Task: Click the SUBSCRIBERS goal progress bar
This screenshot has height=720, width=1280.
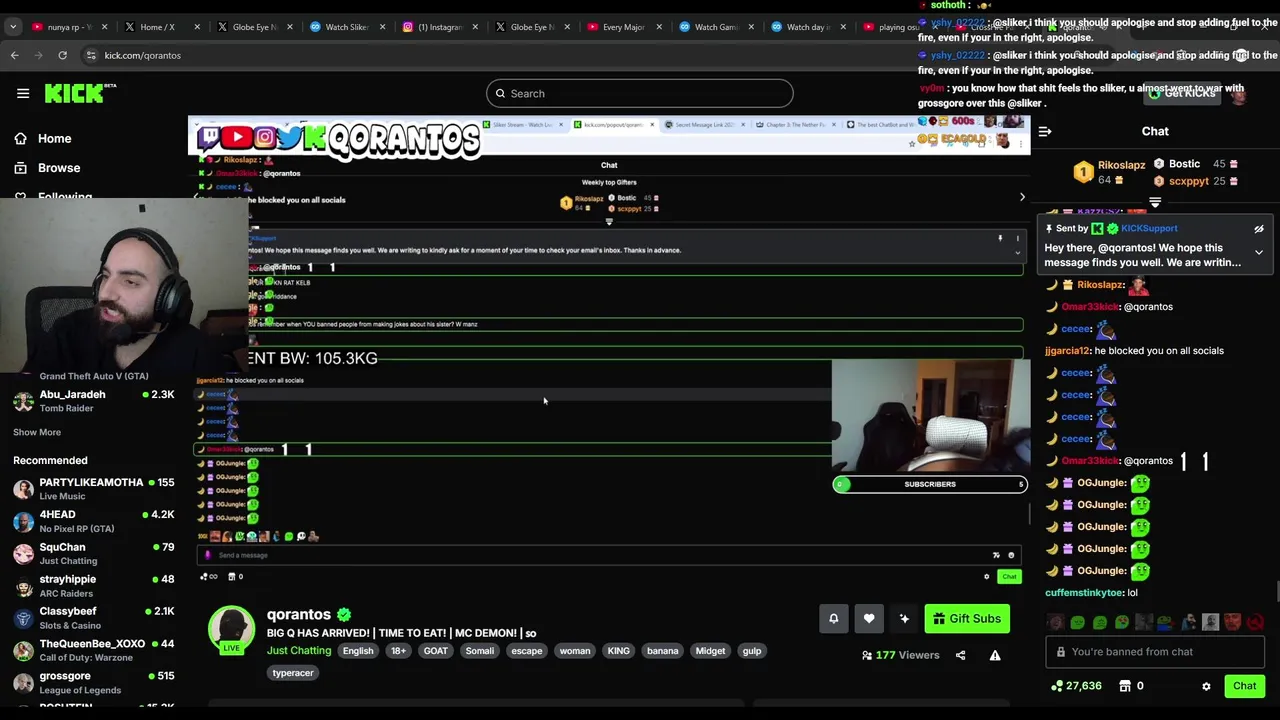Action: [930, 484]
